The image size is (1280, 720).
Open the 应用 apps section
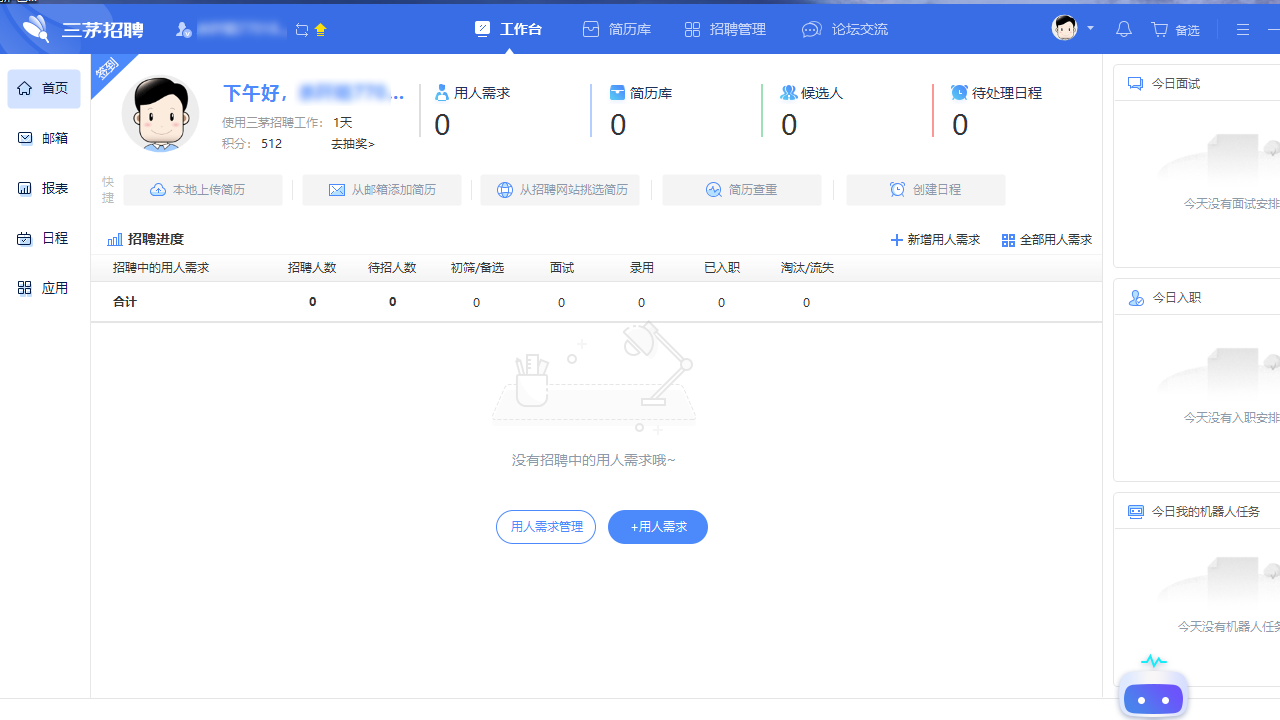(x=44, y=288)
